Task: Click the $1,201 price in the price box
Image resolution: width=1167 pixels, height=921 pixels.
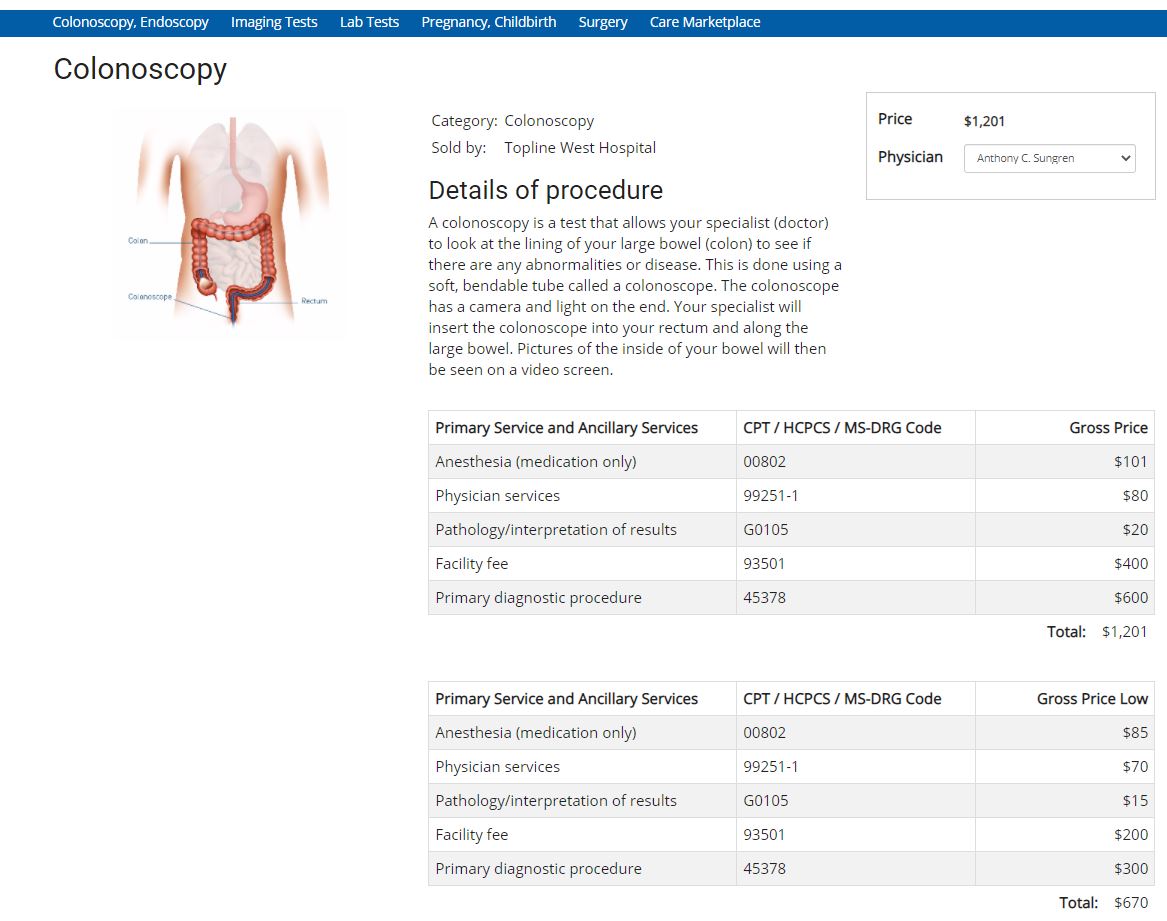Action: point(984,121)
